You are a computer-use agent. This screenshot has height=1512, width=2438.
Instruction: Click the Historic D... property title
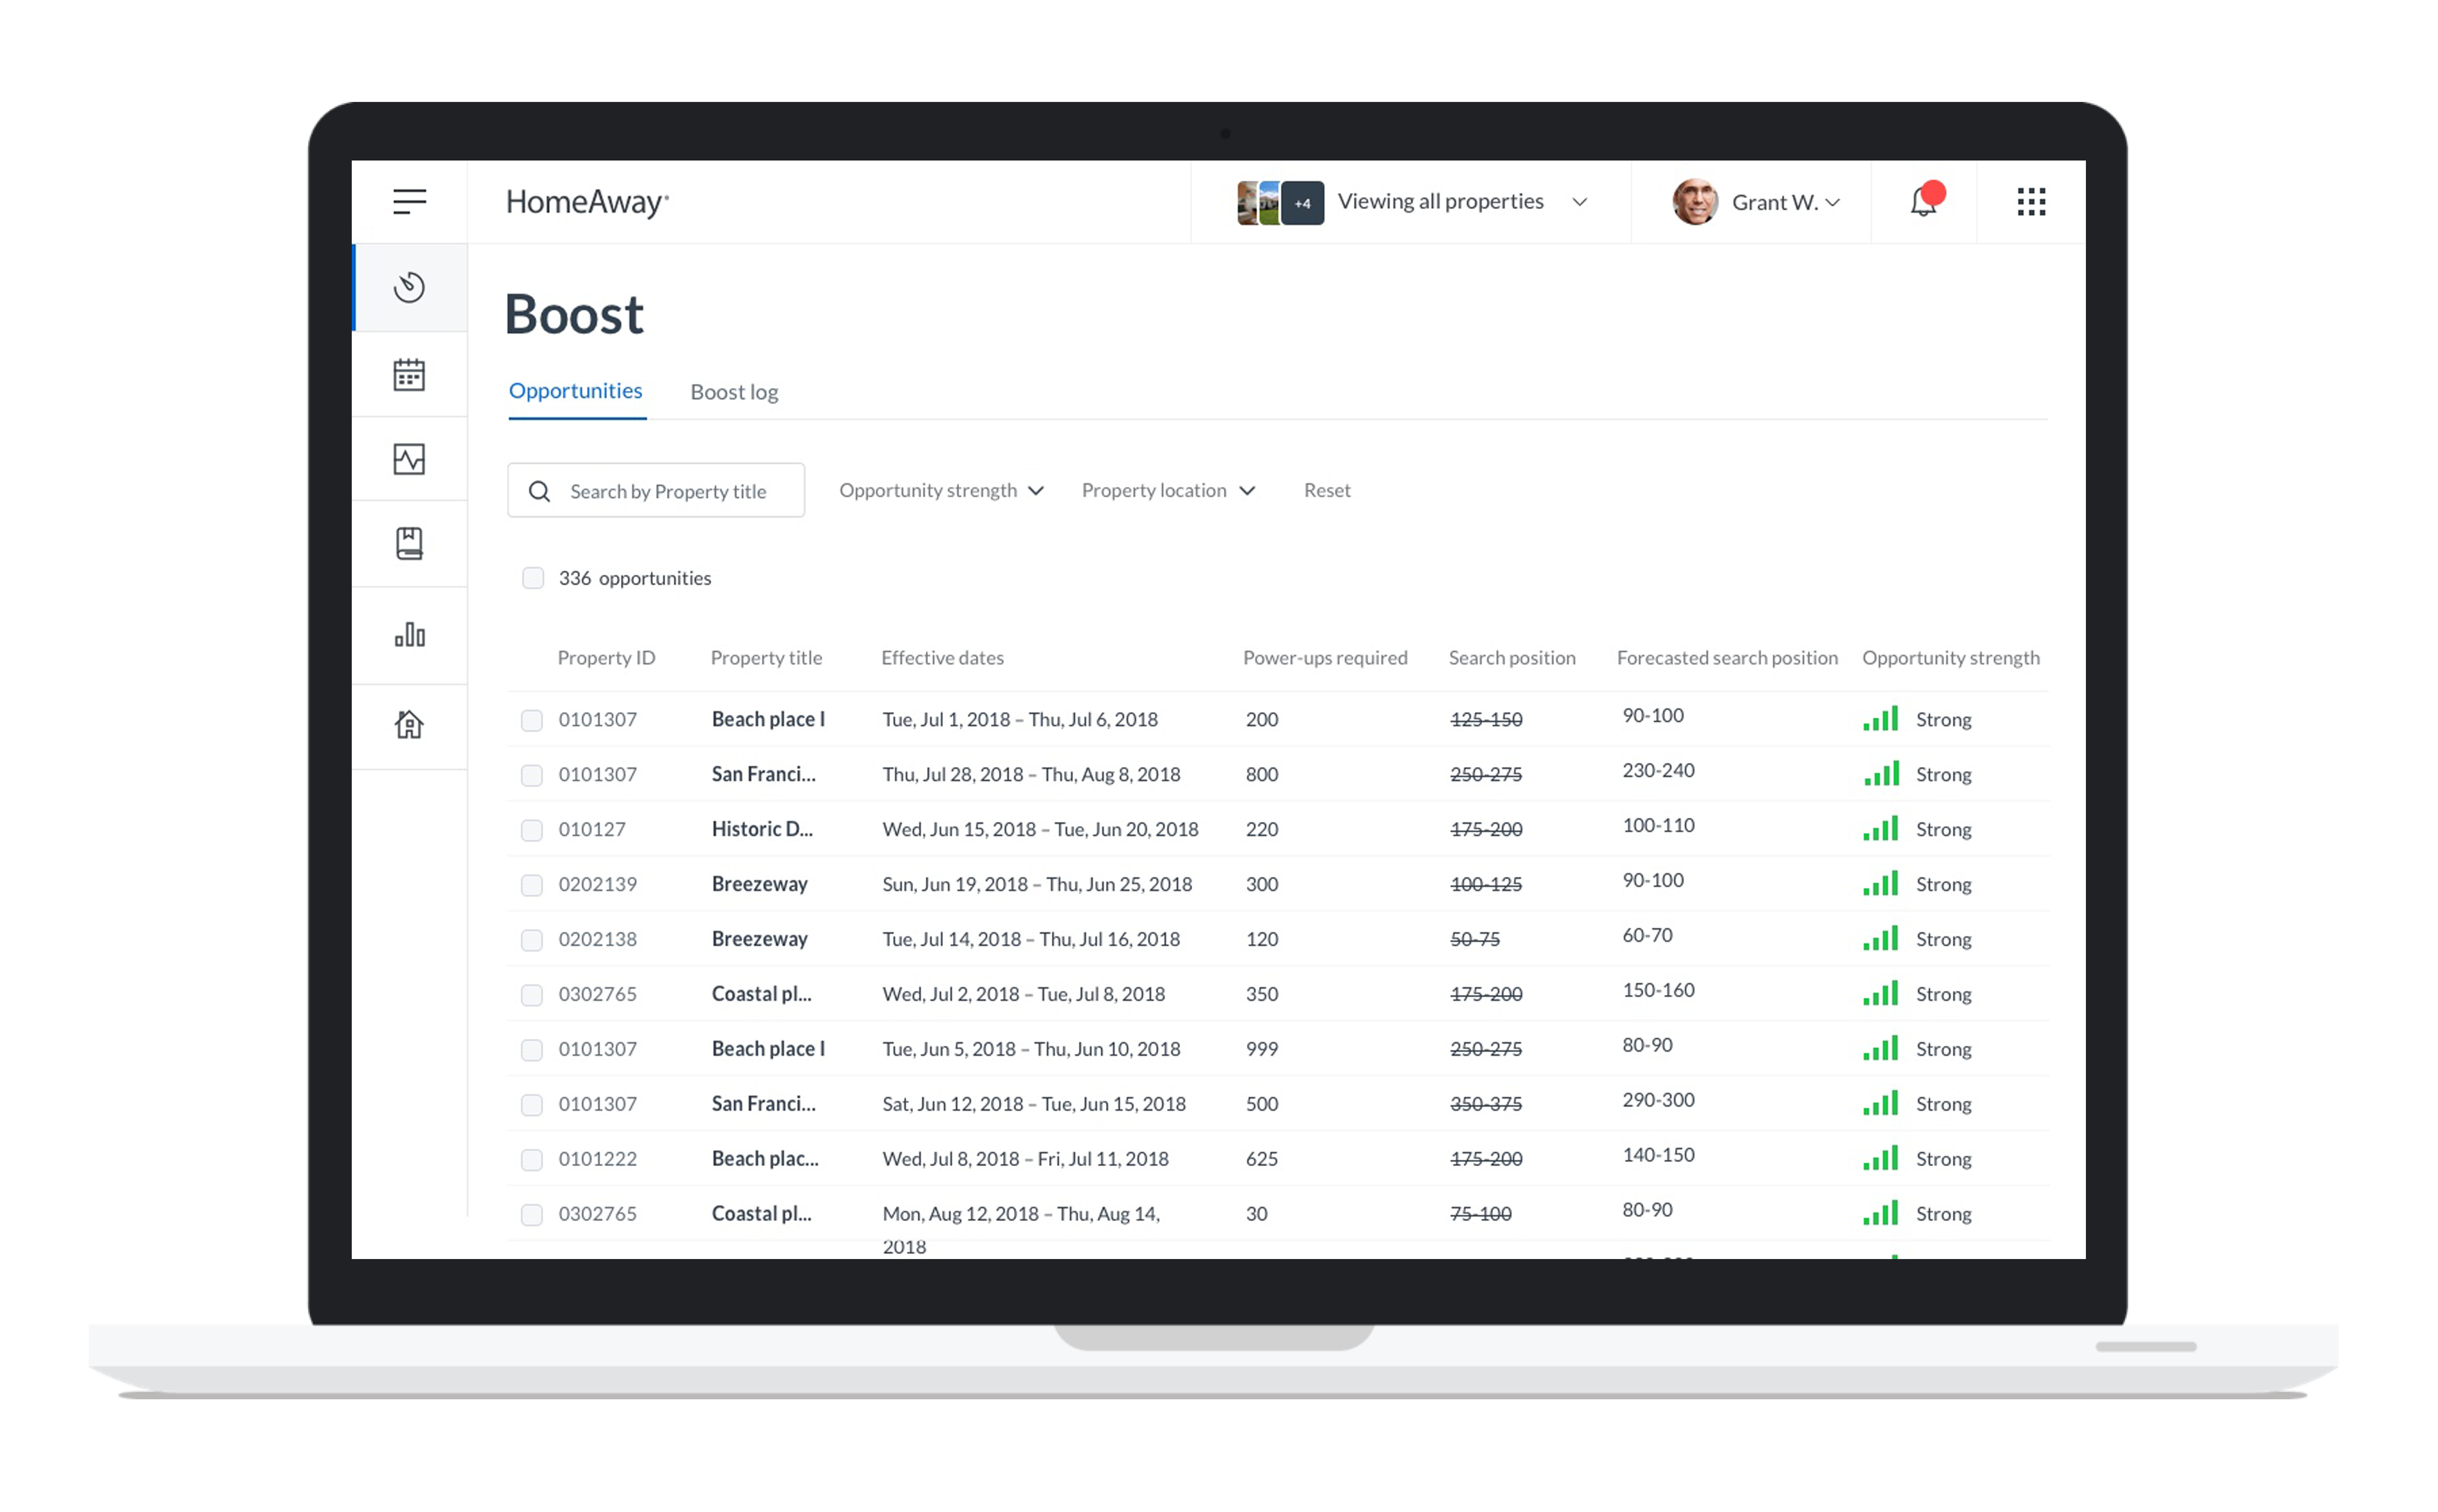point(762,829)
